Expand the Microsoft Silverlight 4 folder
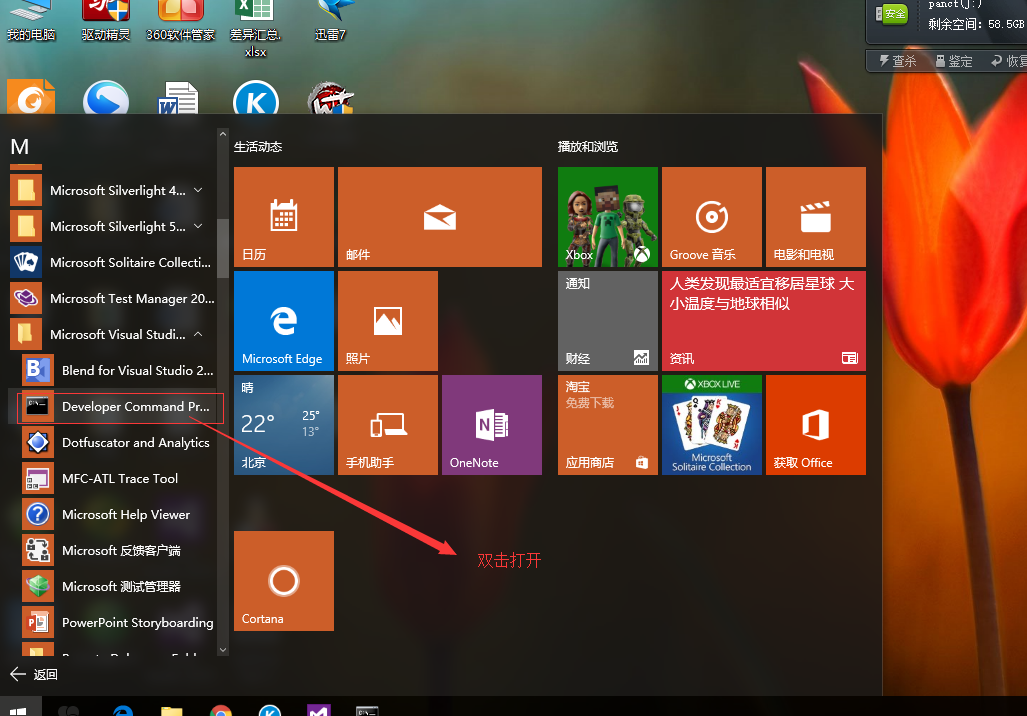 113,191
